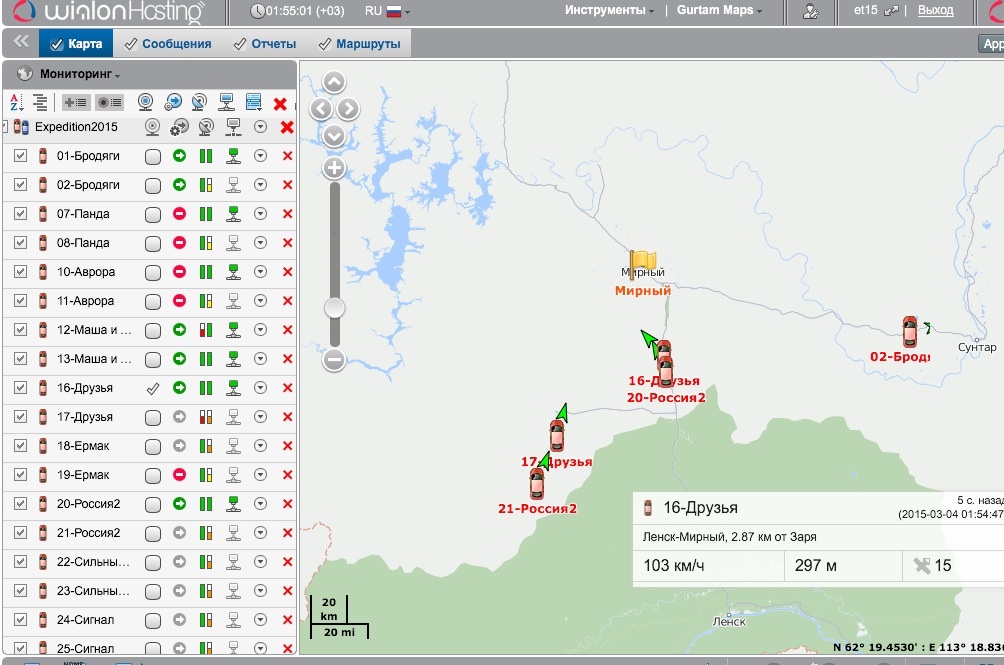Open the Мониторинг panel dropdown
Image resolution: width=1004 pixels, height=665 pixels.
[80, 74]
